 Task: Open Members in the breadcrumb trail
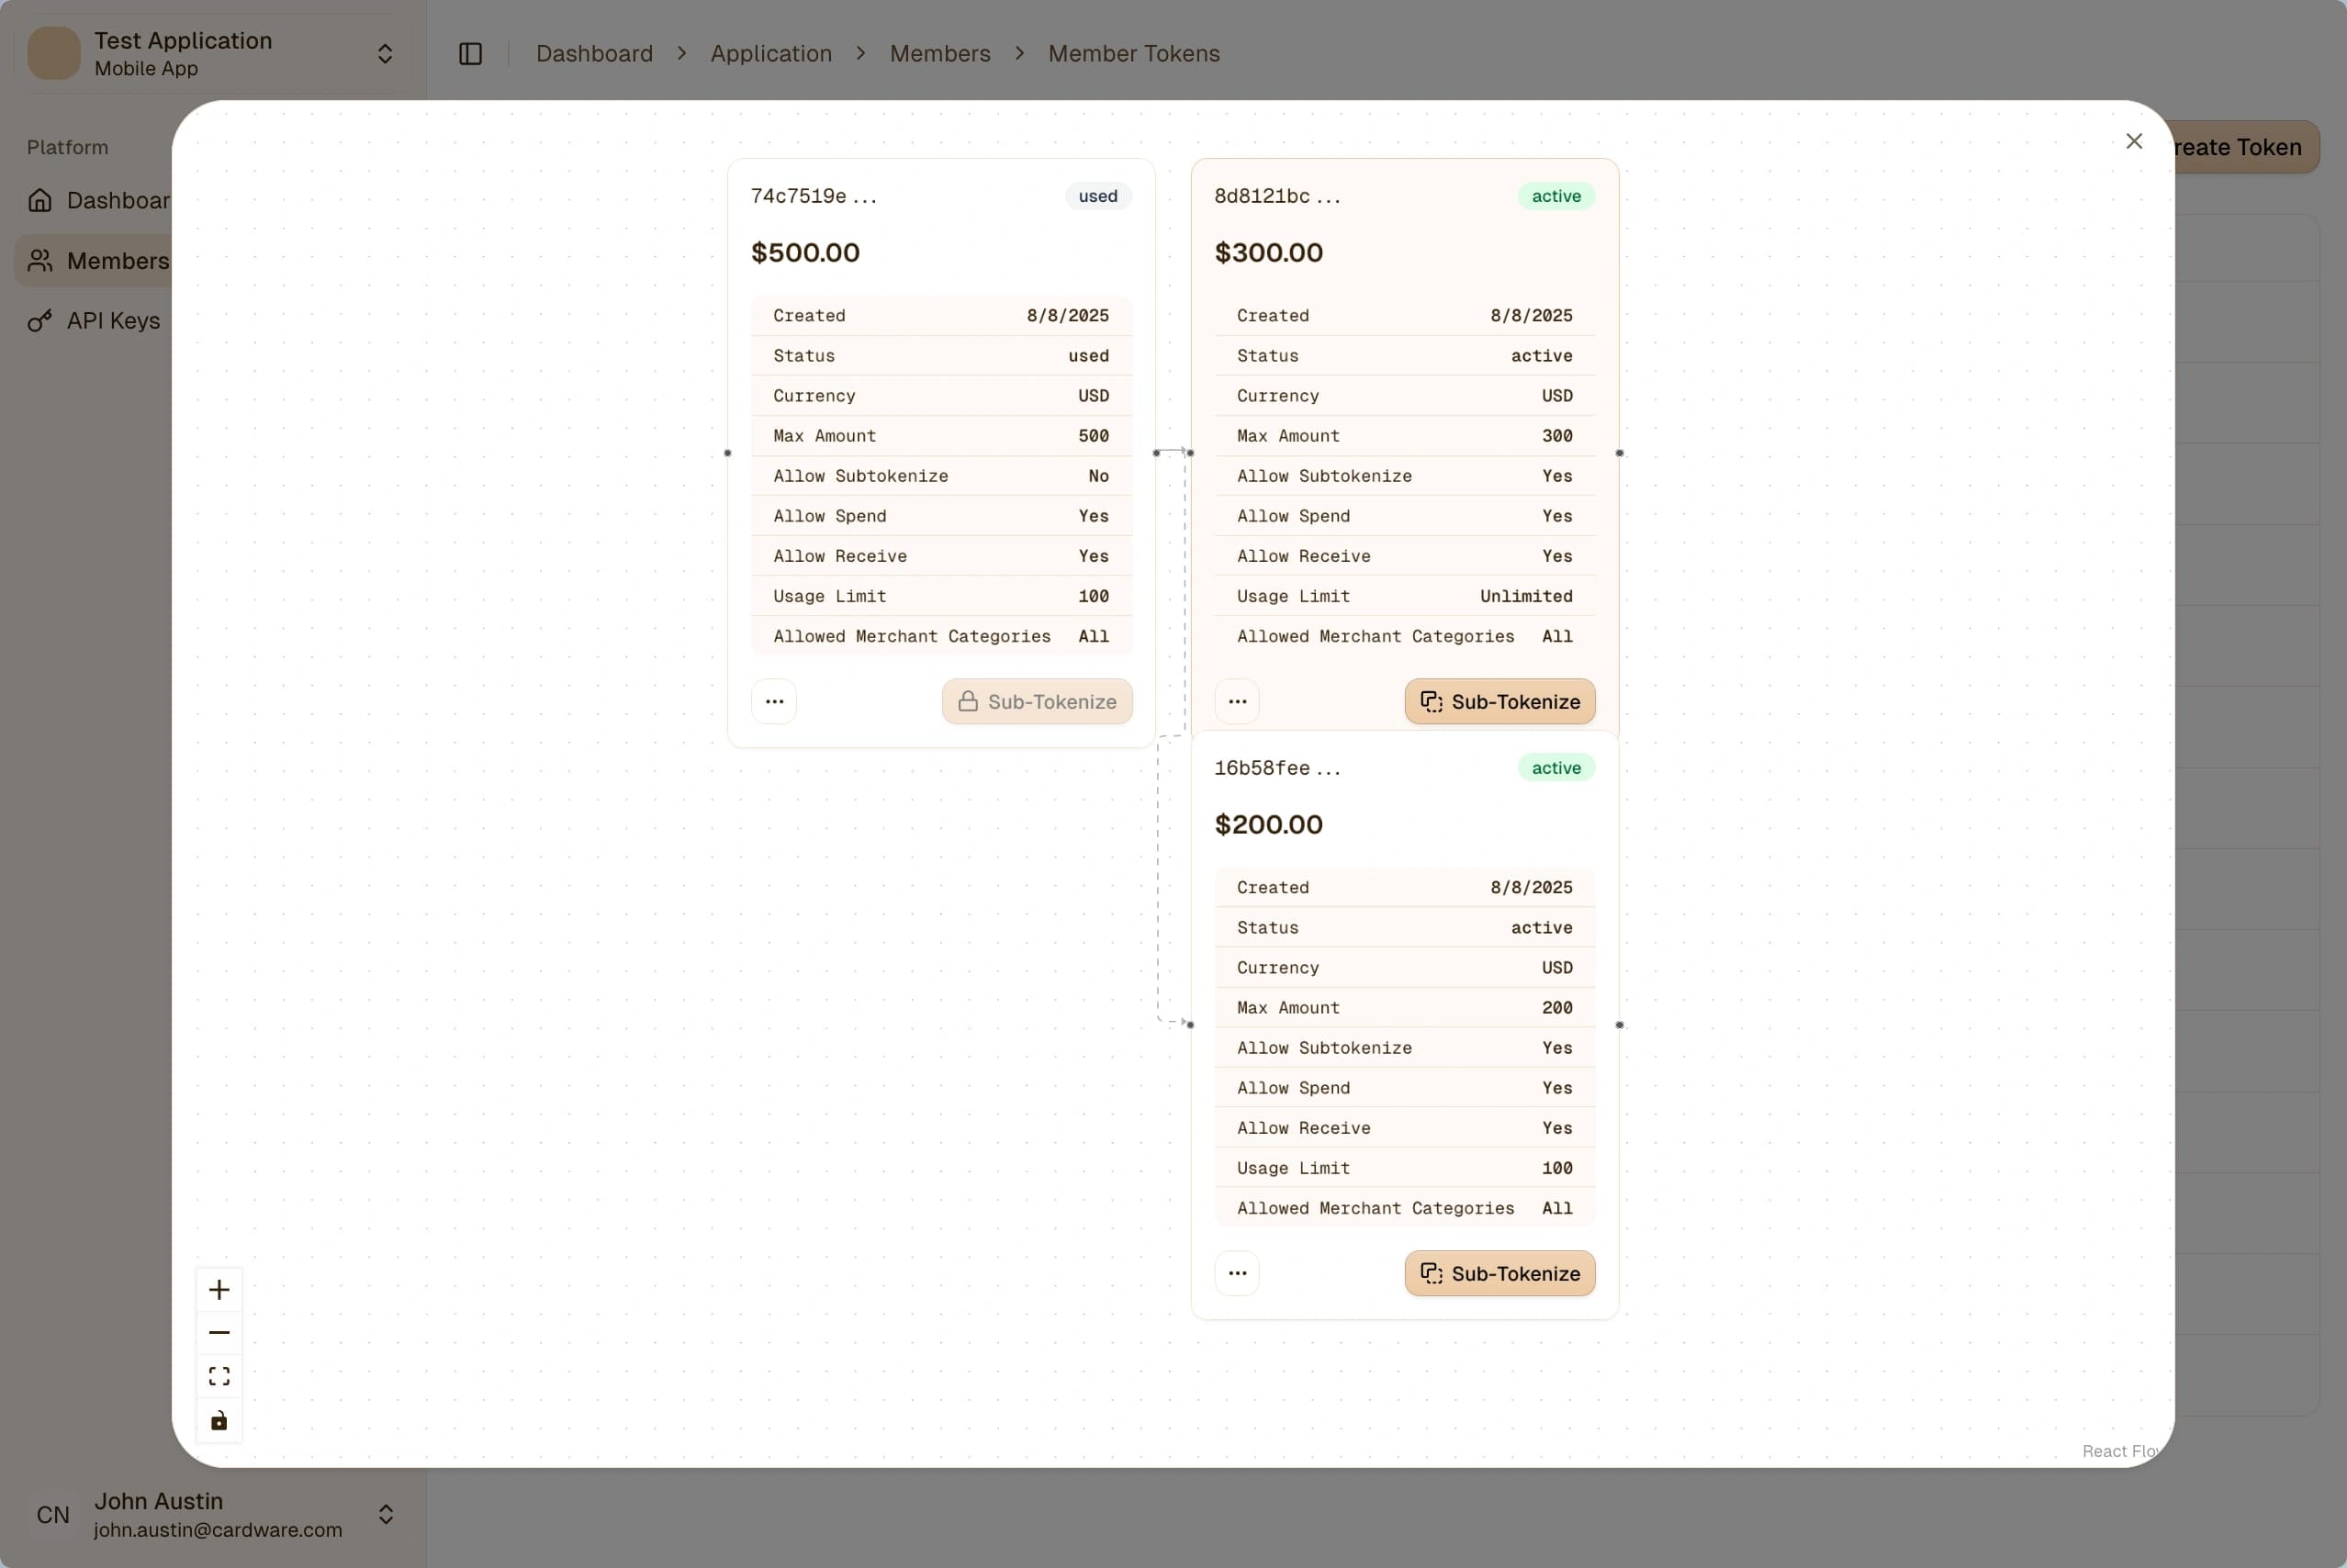pyautogui.click(x=939, y=53)
